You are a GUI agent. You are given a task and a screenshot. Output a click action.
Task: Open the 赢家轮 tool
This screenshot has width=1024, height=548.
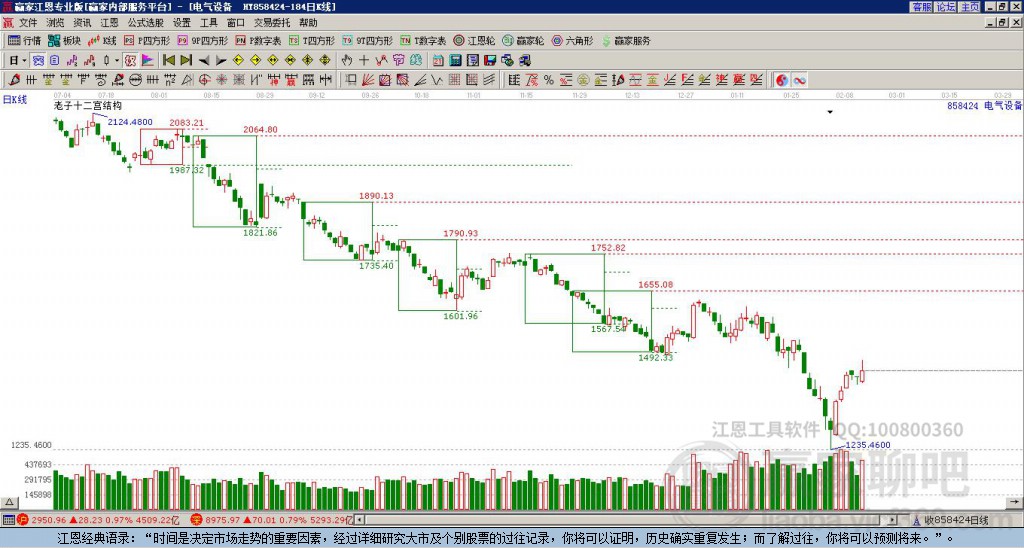[x=523, y=40]
